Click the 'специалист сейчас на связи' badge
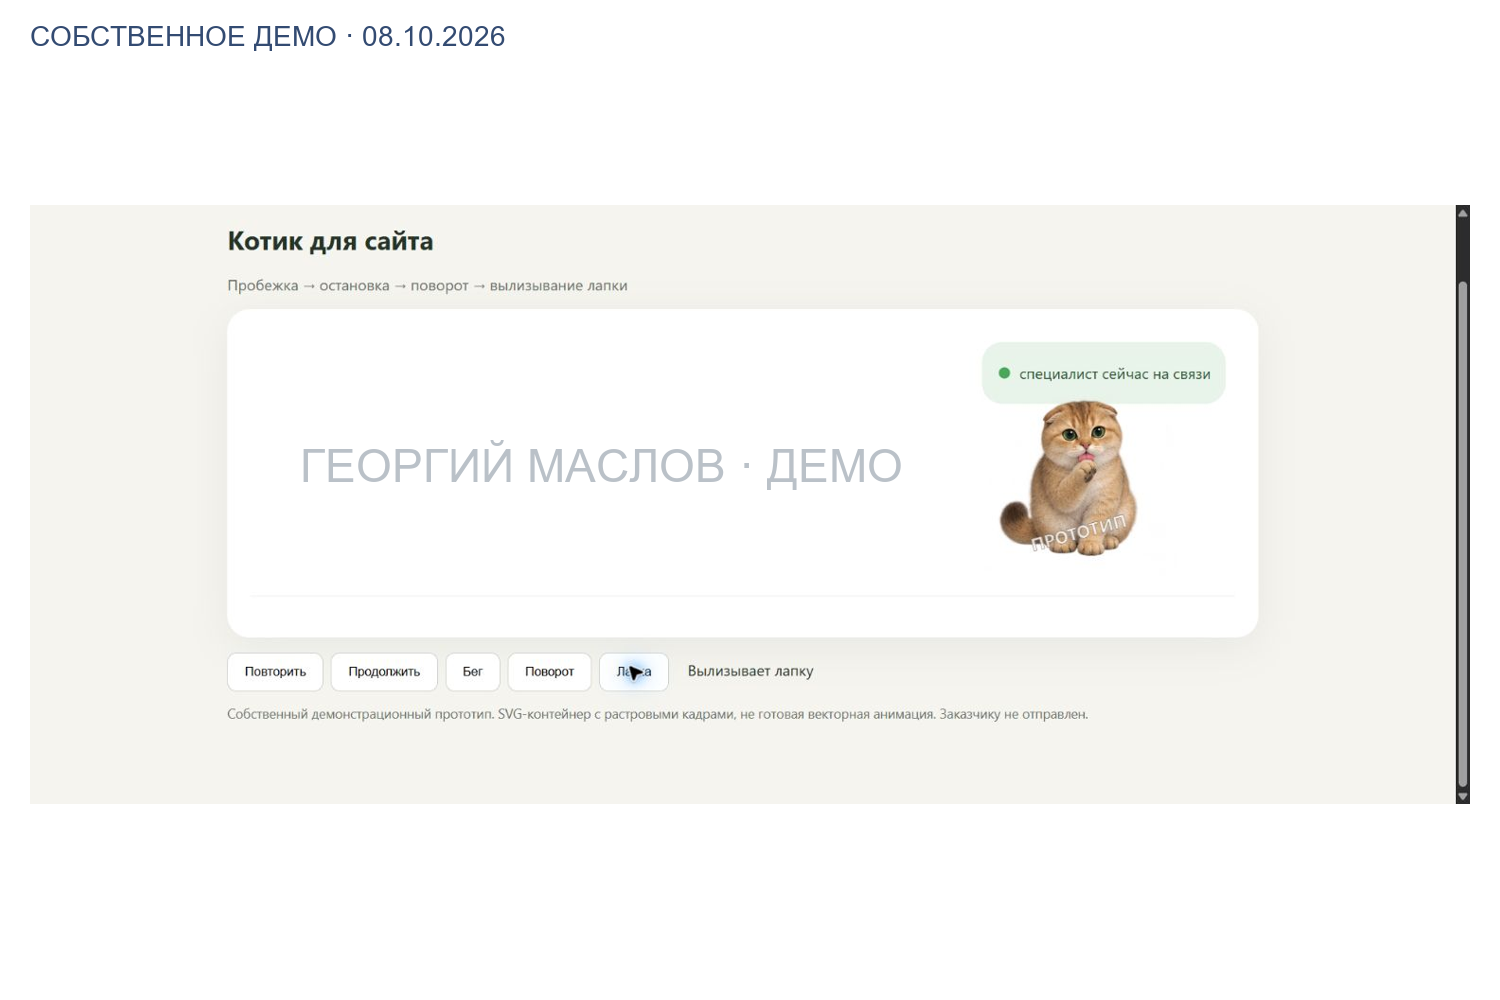The width and height of the screenshot is (1500, 1000). coord(1104,374)
